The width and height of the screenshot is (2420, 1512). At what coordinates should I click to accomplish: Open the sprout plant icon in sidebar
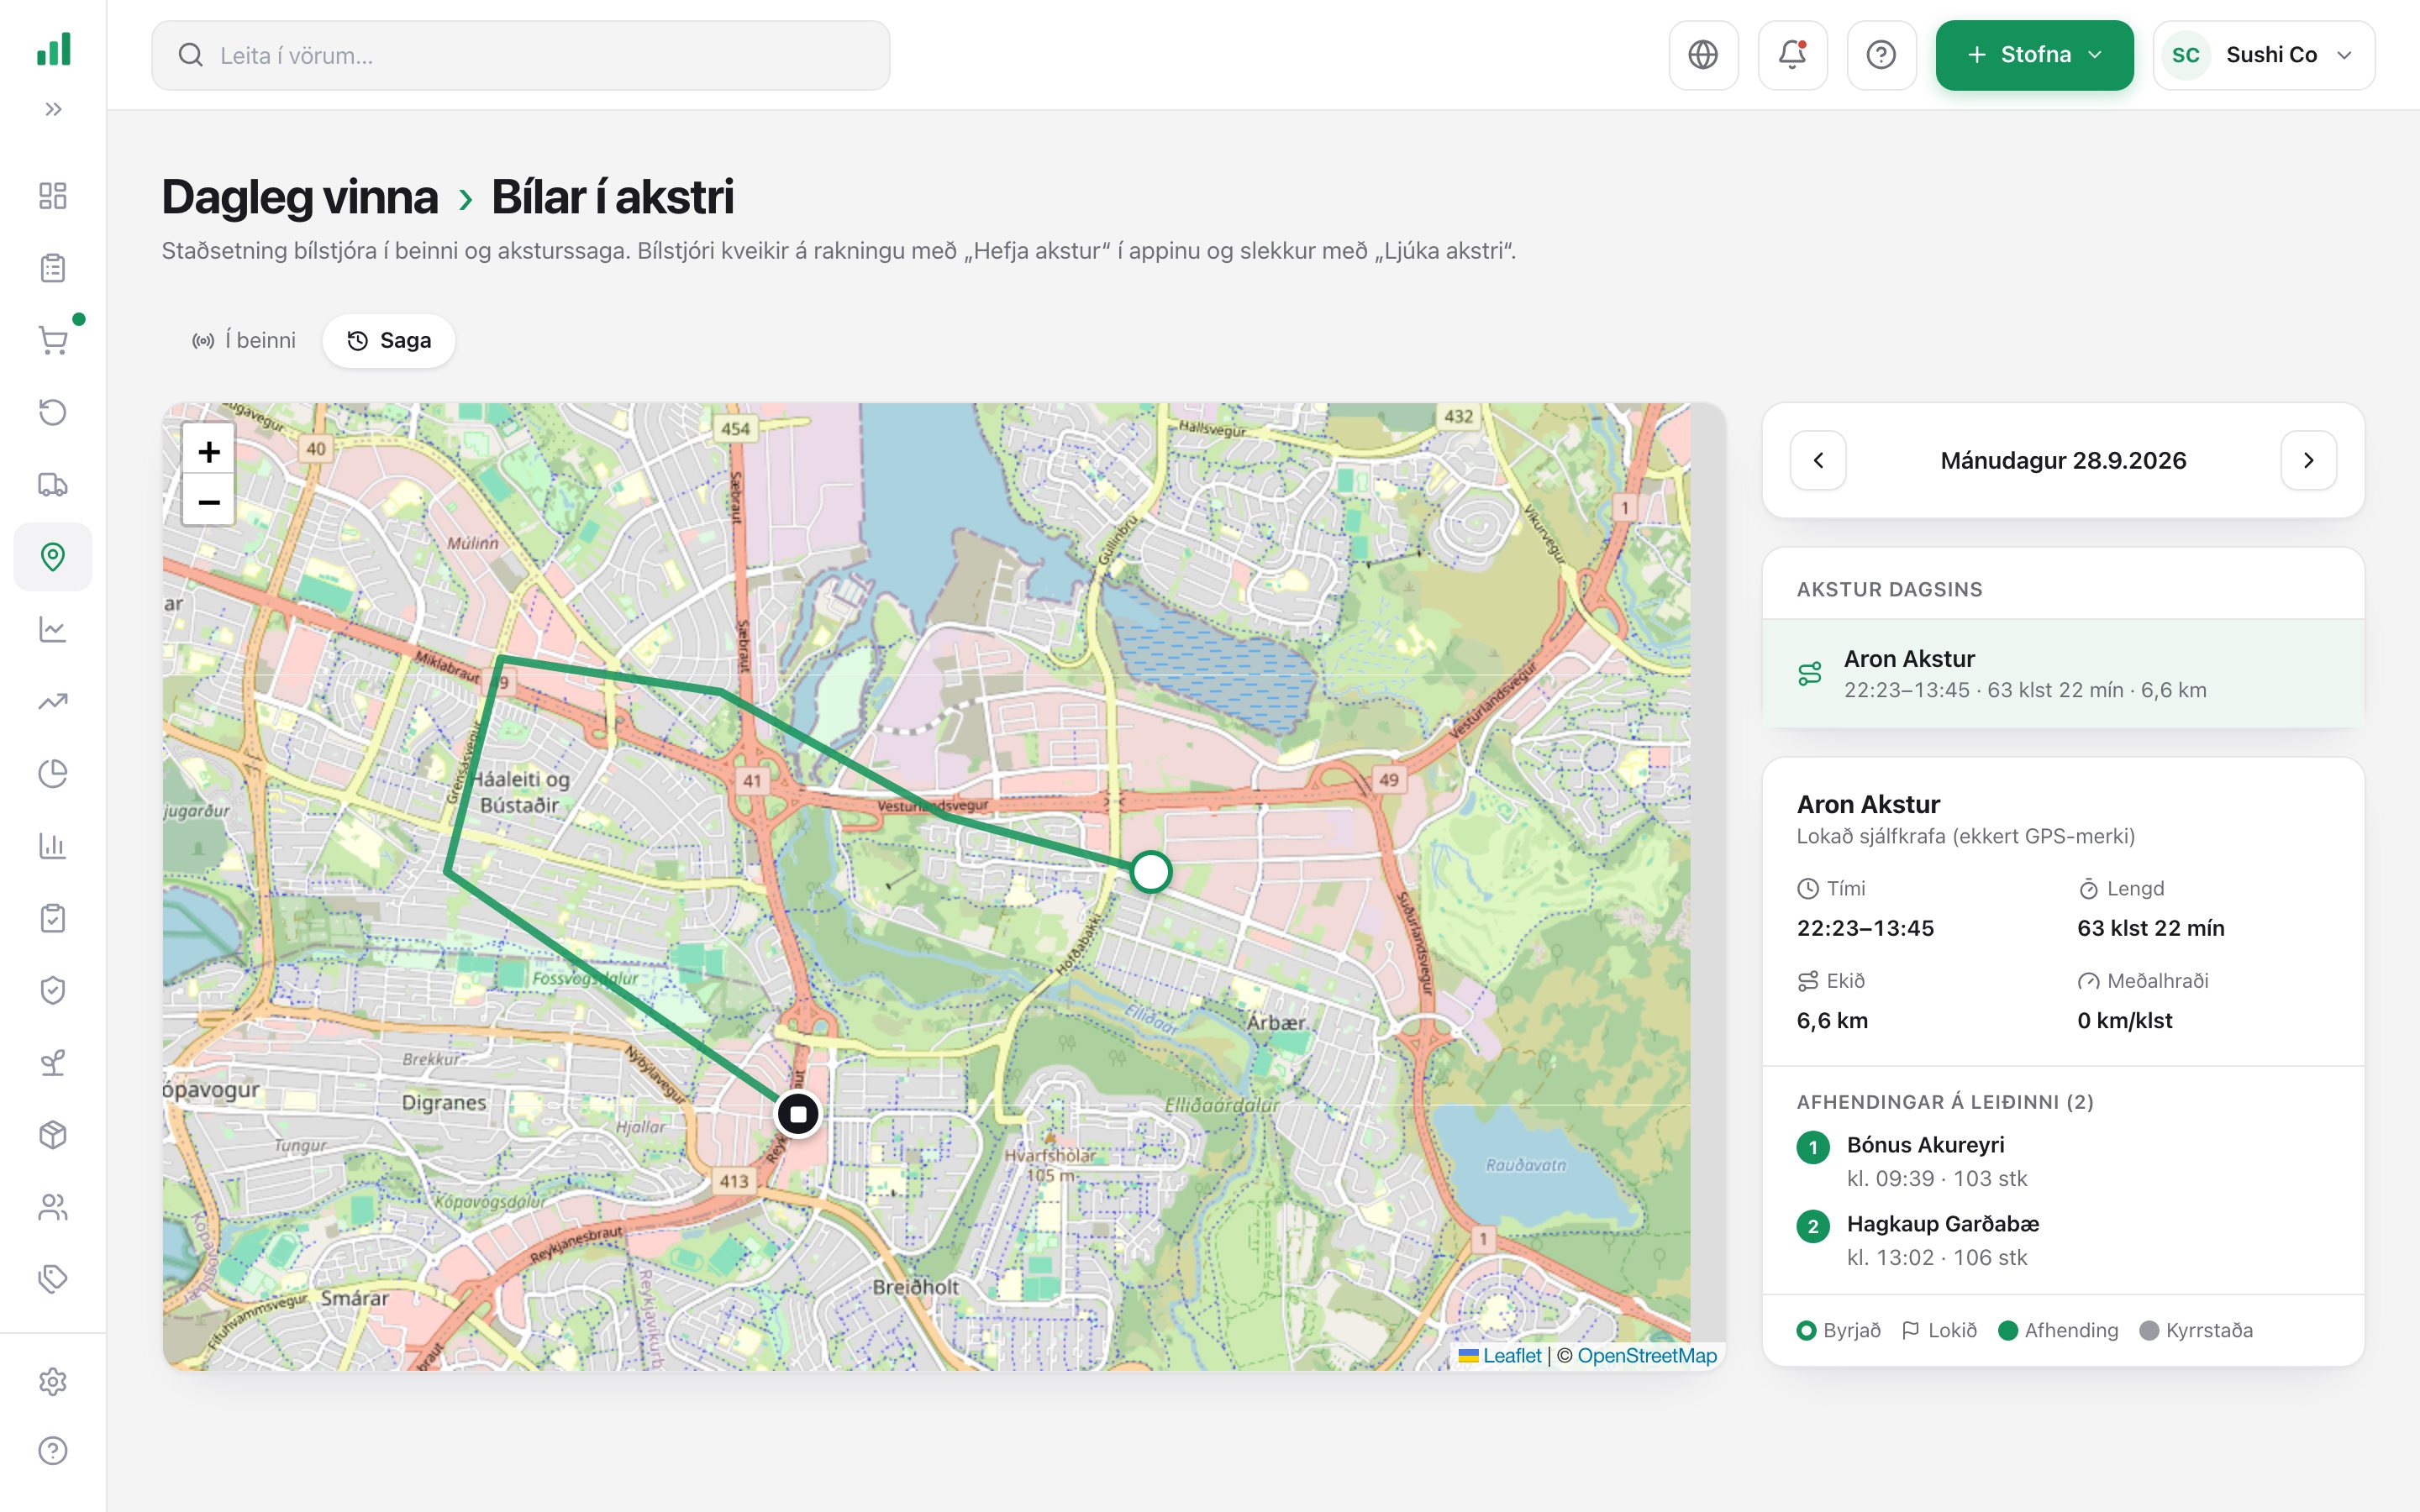(53, 1062)
